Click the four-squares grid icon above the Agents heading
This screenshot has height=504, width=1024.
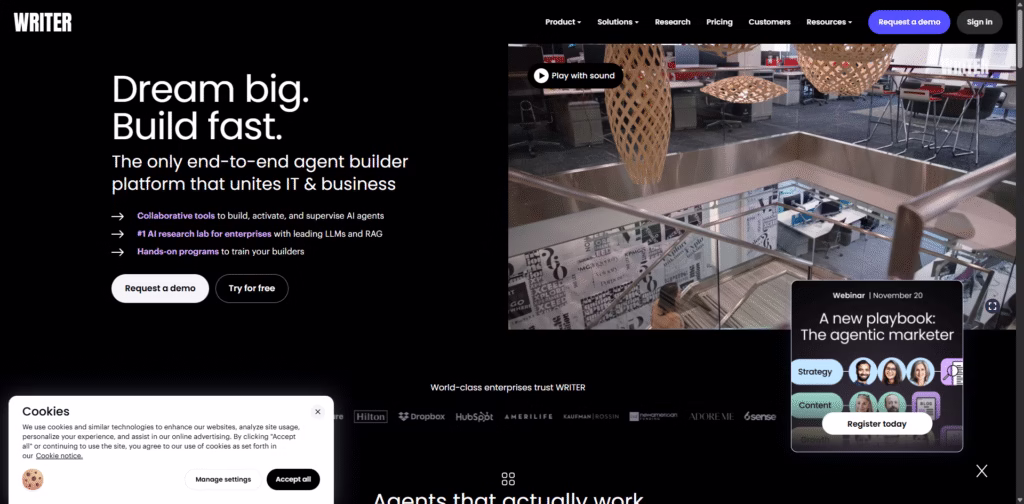click(508, 479)
